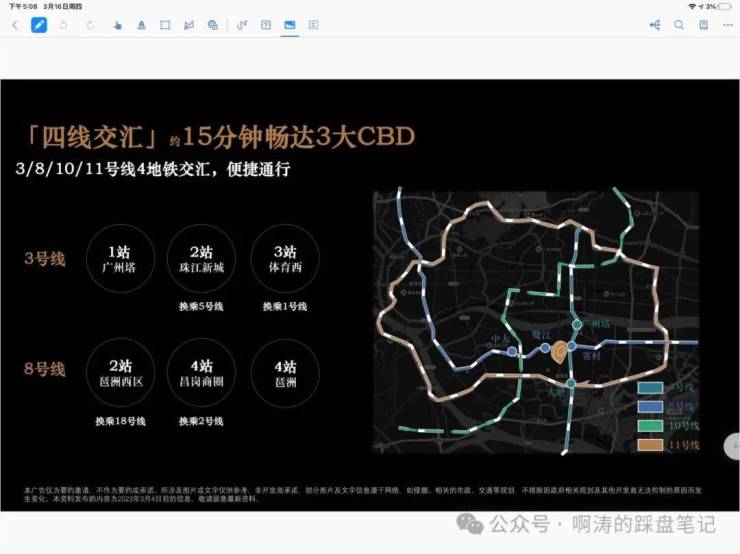Screen dimensions: 740x554
Task: Redo the last undone annotation
Action: pyautogui.click(x=91, y=24)
